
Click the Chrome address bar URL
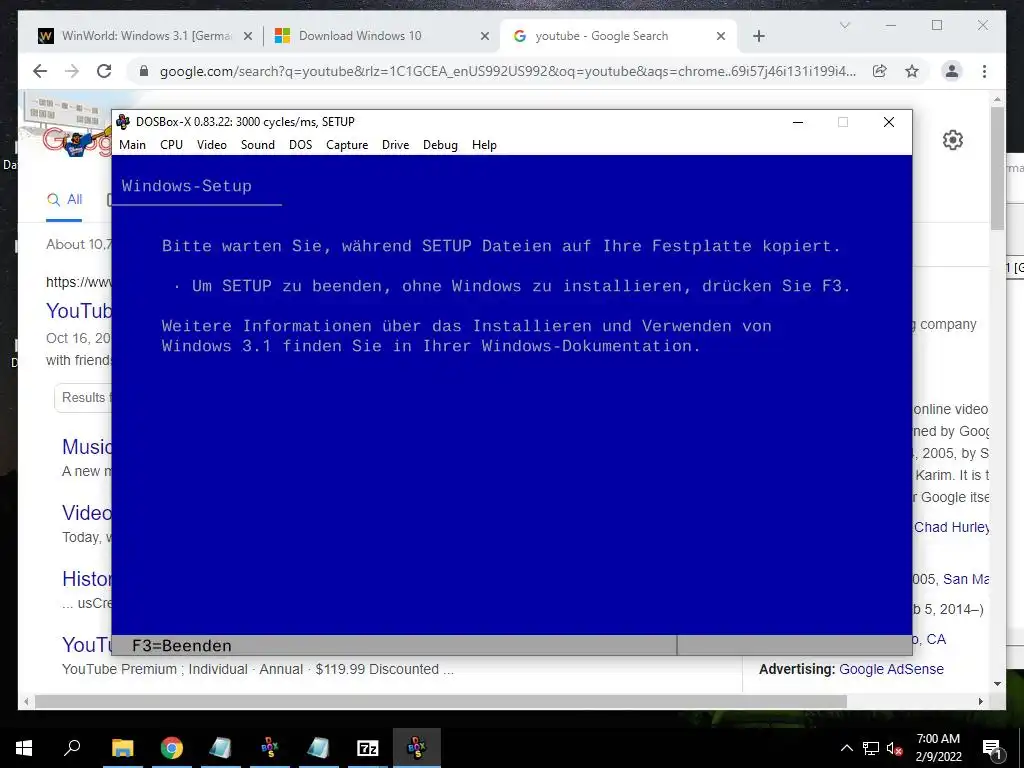coord(507,71)
